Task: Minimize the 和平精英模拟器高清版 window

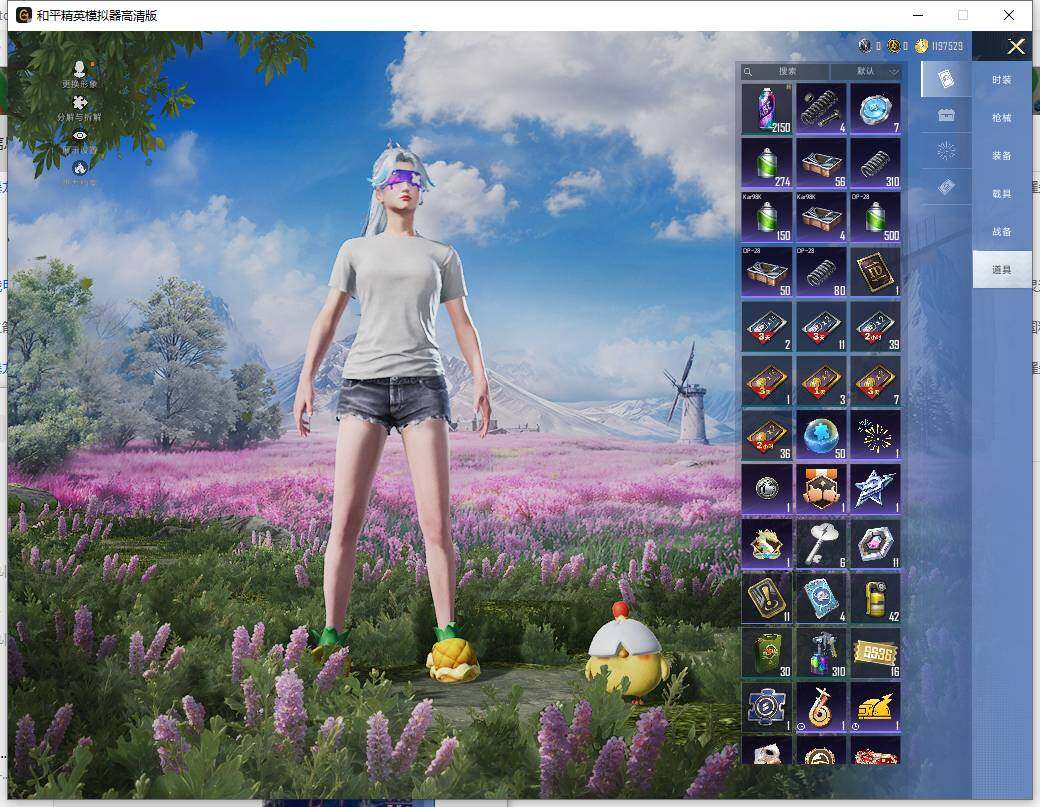Action: [x=918, y=15]
